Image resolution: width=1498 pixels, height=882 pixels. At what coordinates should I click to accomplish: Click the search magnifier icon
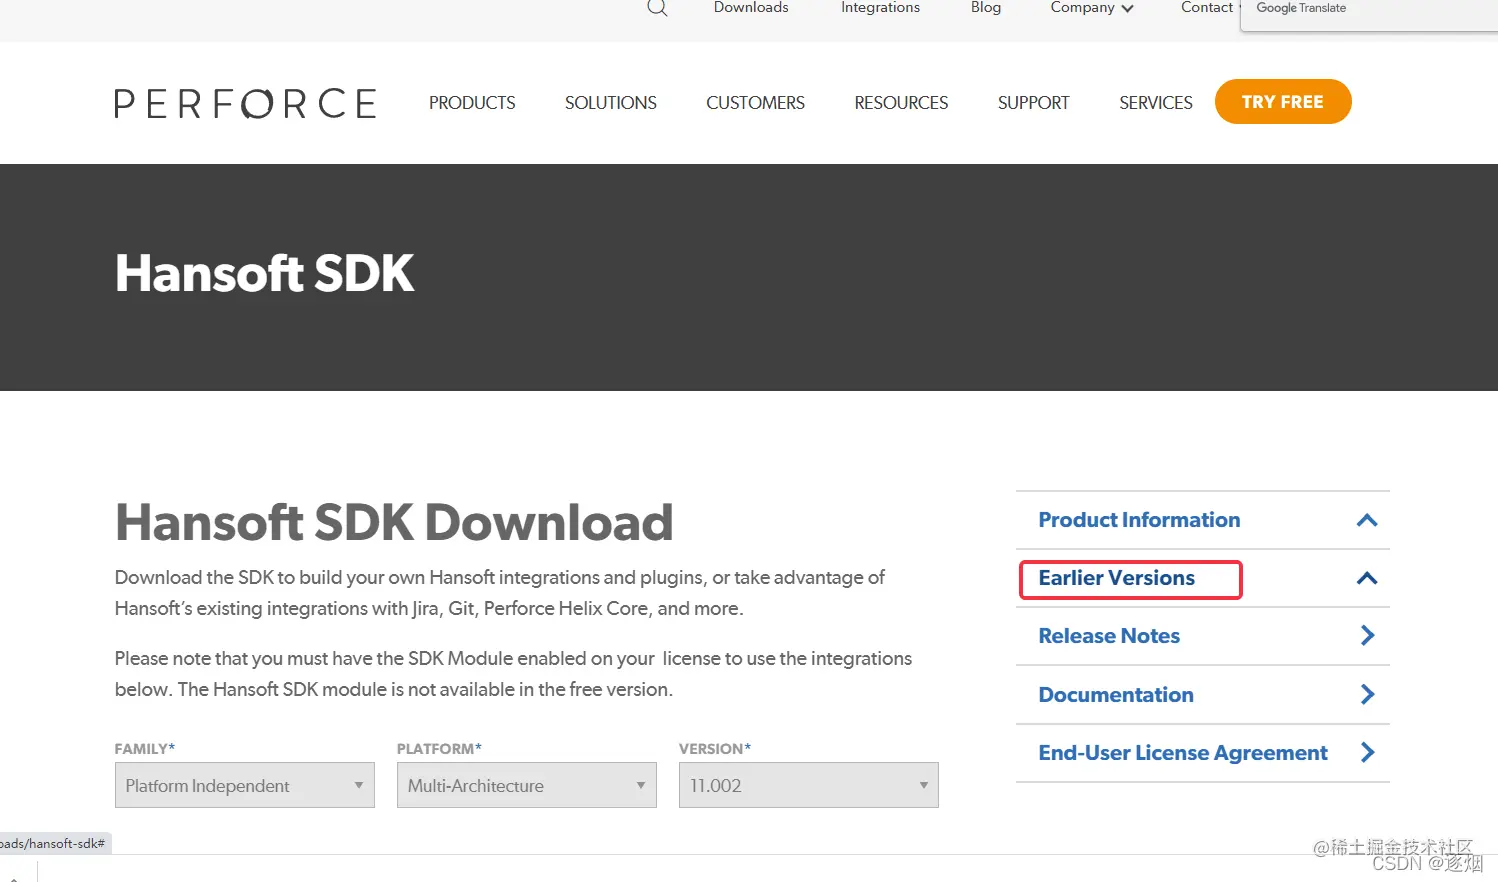tap(657, 8)
